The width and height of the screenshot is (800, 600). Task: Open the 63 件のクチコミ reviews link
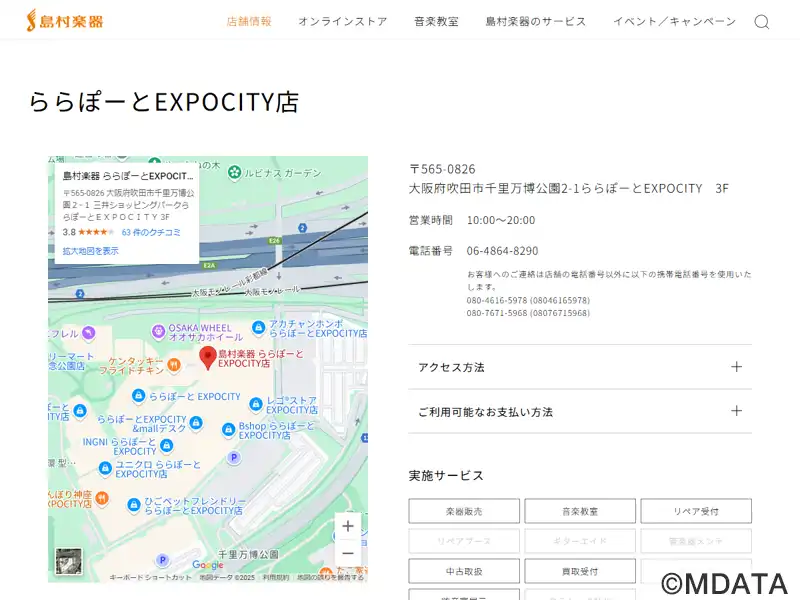point(151,232)
